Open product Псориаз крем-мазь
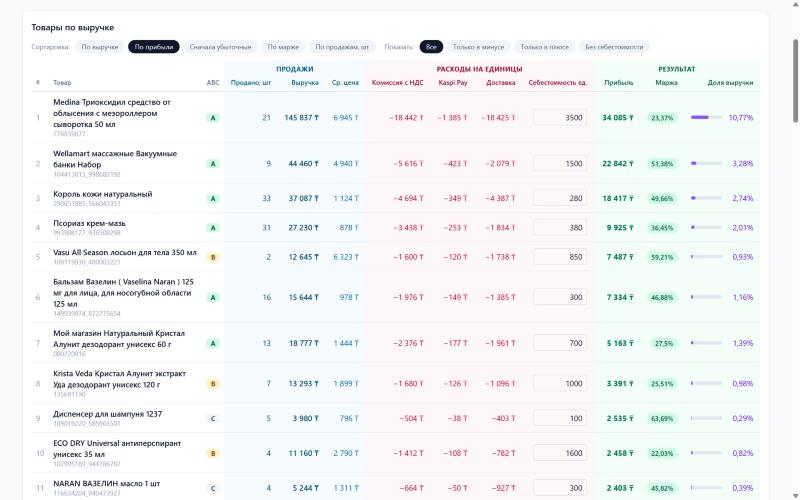Viewport: 800px width, 500px height. 89,223
